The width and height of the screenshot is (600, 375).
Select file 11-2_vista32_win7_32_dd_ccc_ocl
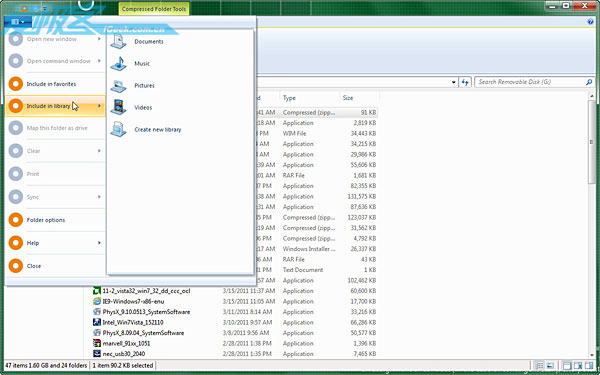(x=147, y=291)
